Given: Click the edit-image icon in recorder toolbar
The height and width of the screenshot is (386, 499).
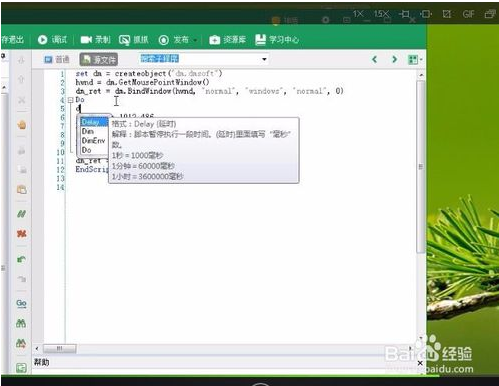Looking at the screenshot, I should coord(447,14).
